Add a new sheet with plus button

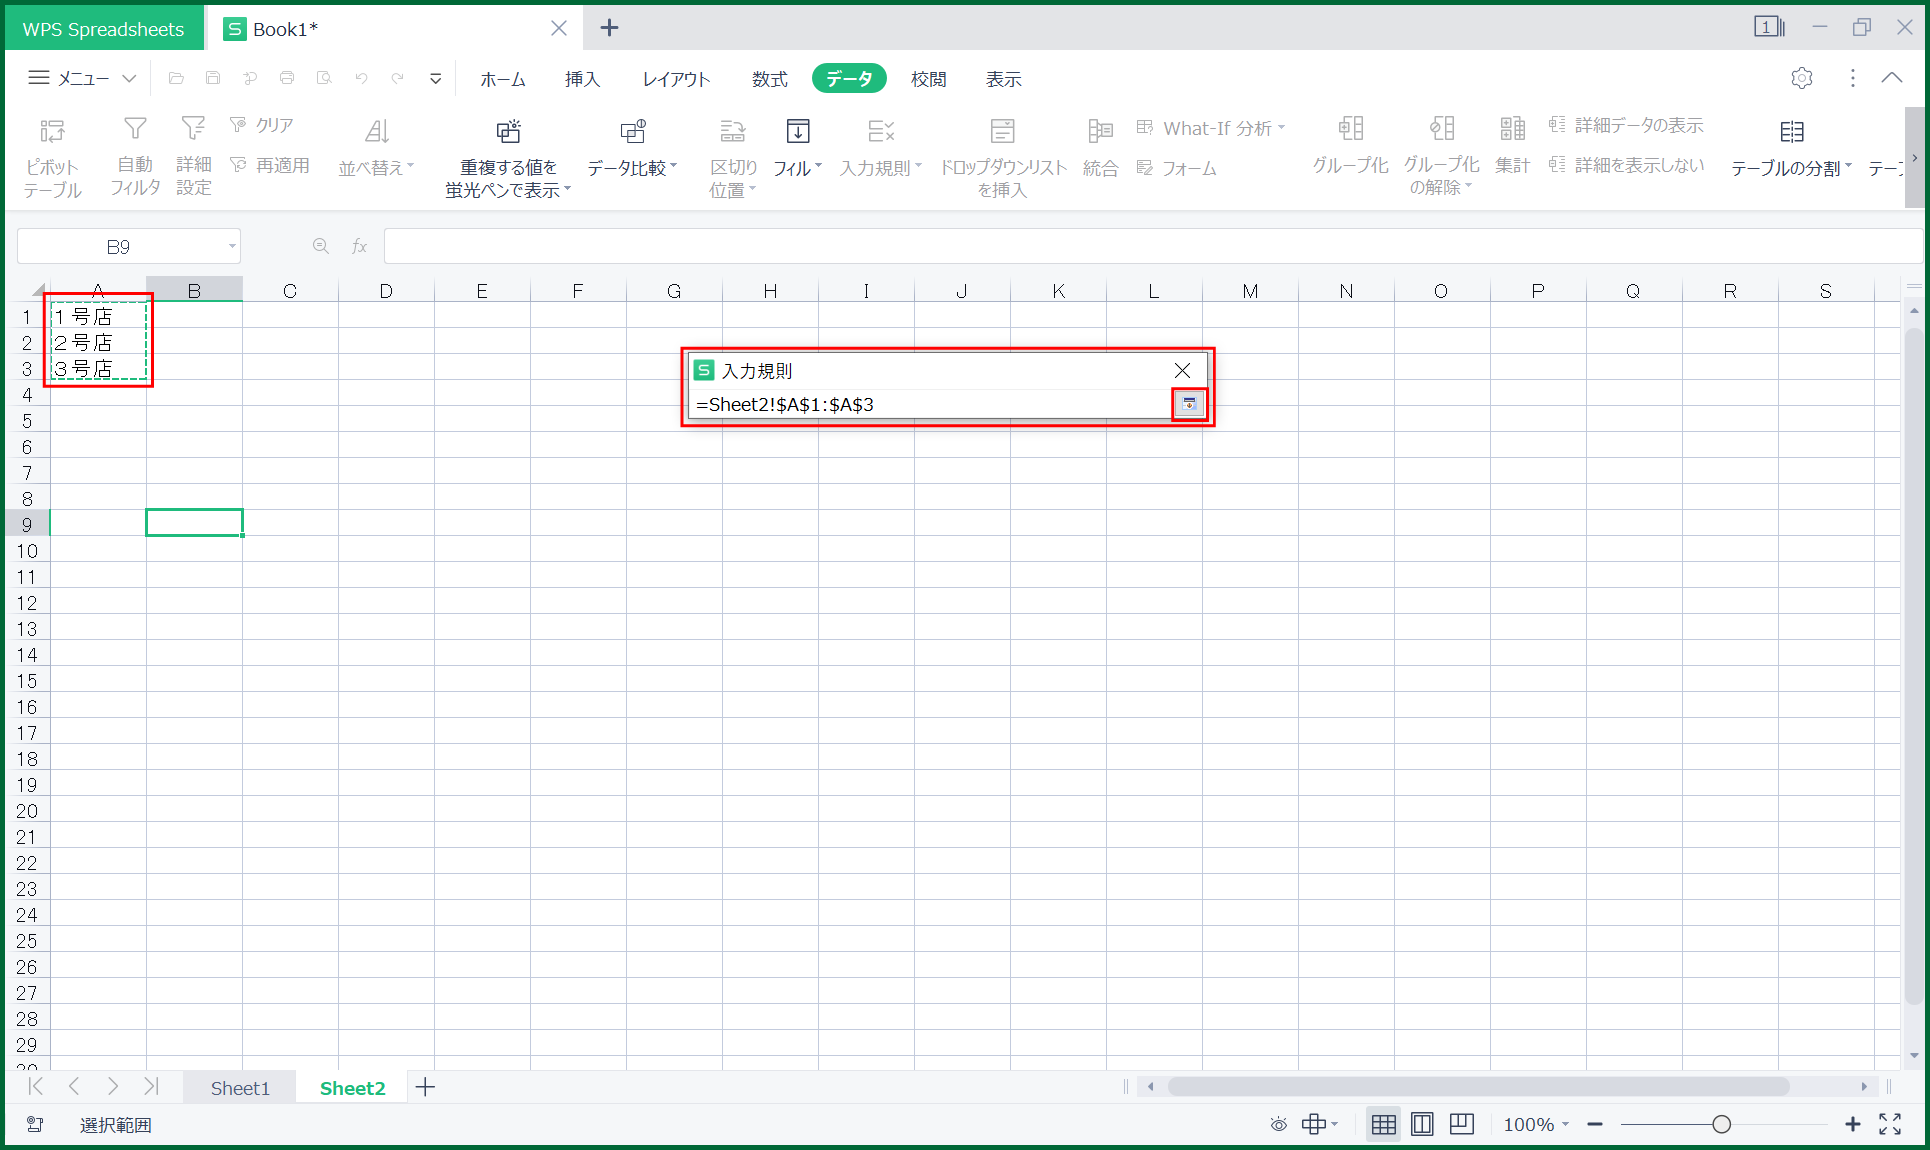(x=425, y=1087)
